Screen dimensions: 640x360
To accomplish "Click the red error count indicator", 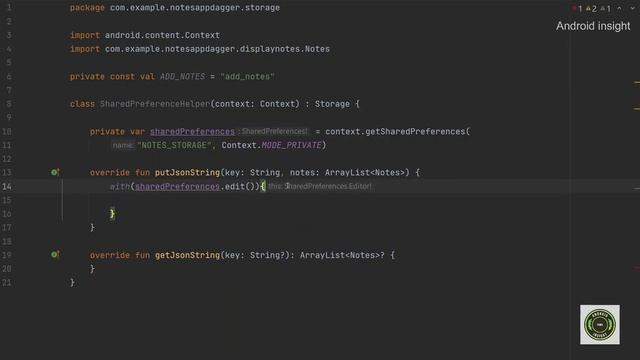I will (577, 9).
